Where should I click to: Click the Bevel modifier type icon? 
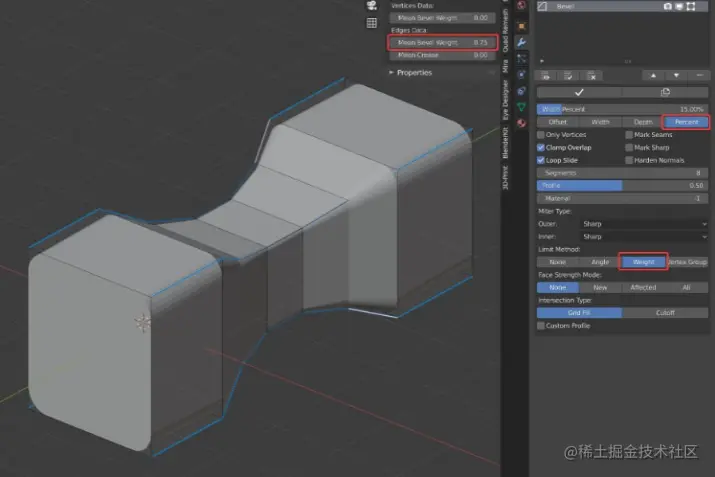tap(543, 6)
